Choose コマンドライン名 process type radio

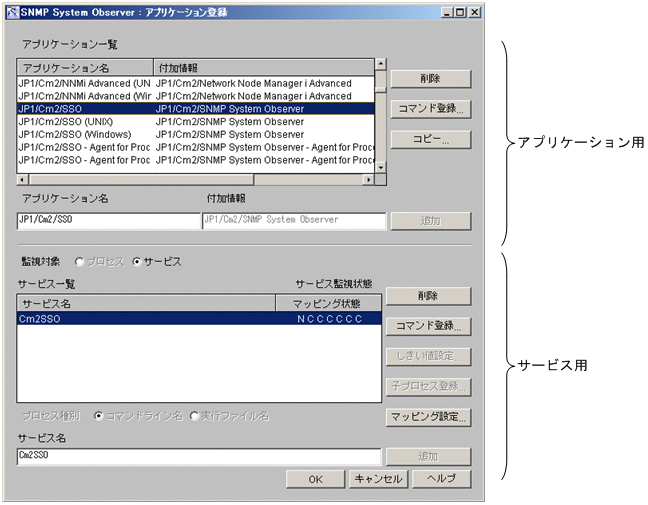(x=98, y=416)
